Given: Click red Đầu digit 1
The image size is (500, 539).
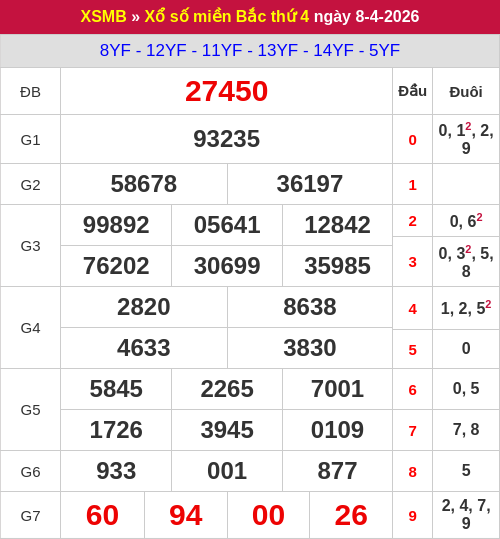Looking at the screenshot, I should click(412, 185).
